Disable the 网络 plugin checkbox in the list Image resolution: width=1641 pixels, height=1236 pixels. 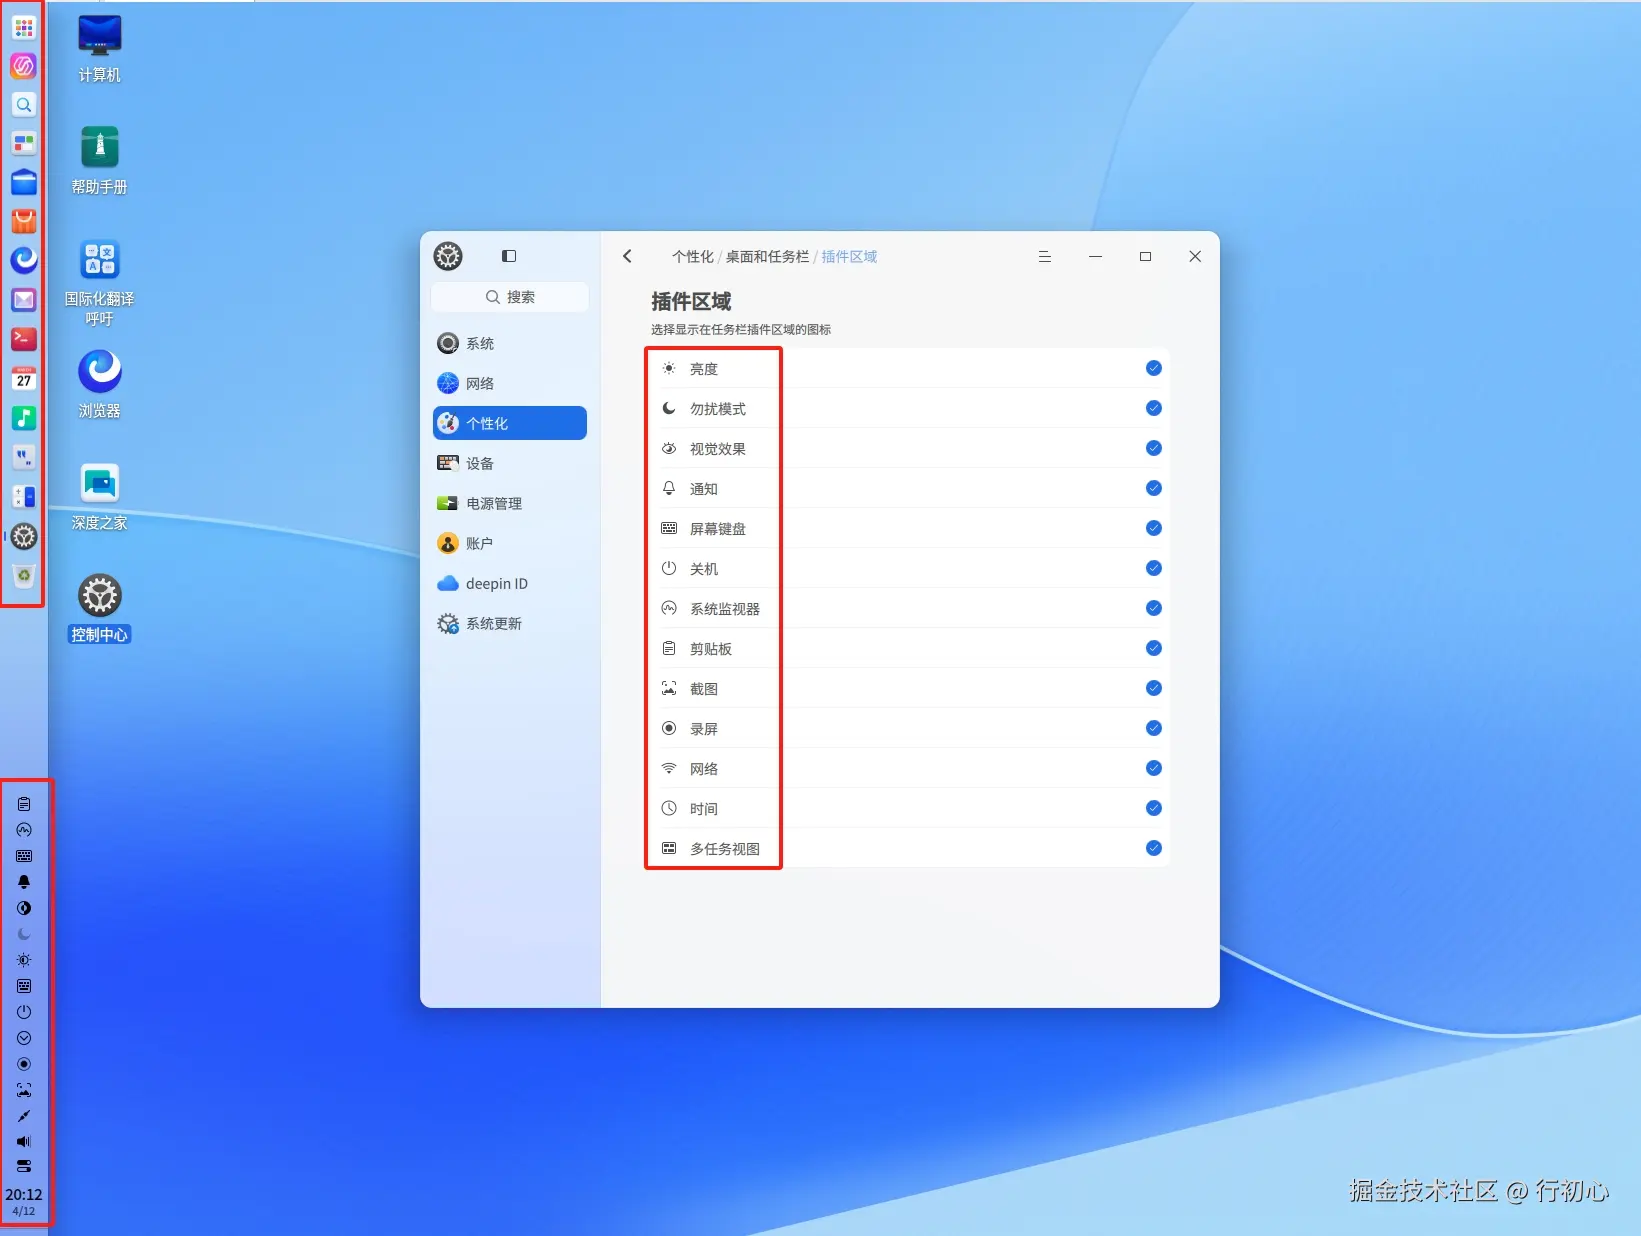1154,768
